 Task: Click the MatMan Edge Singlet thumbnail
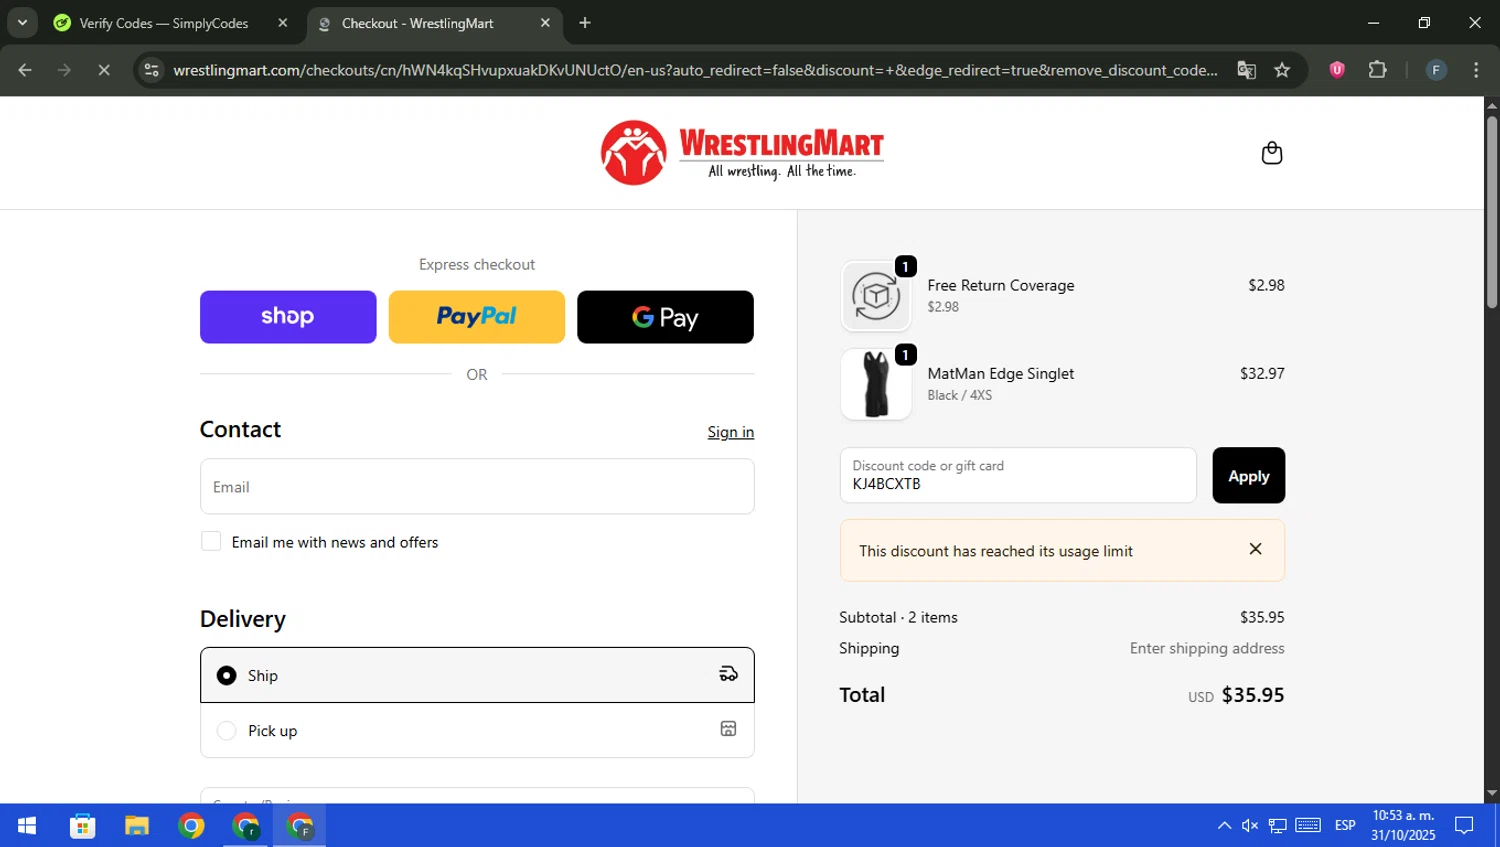point(876,384)
